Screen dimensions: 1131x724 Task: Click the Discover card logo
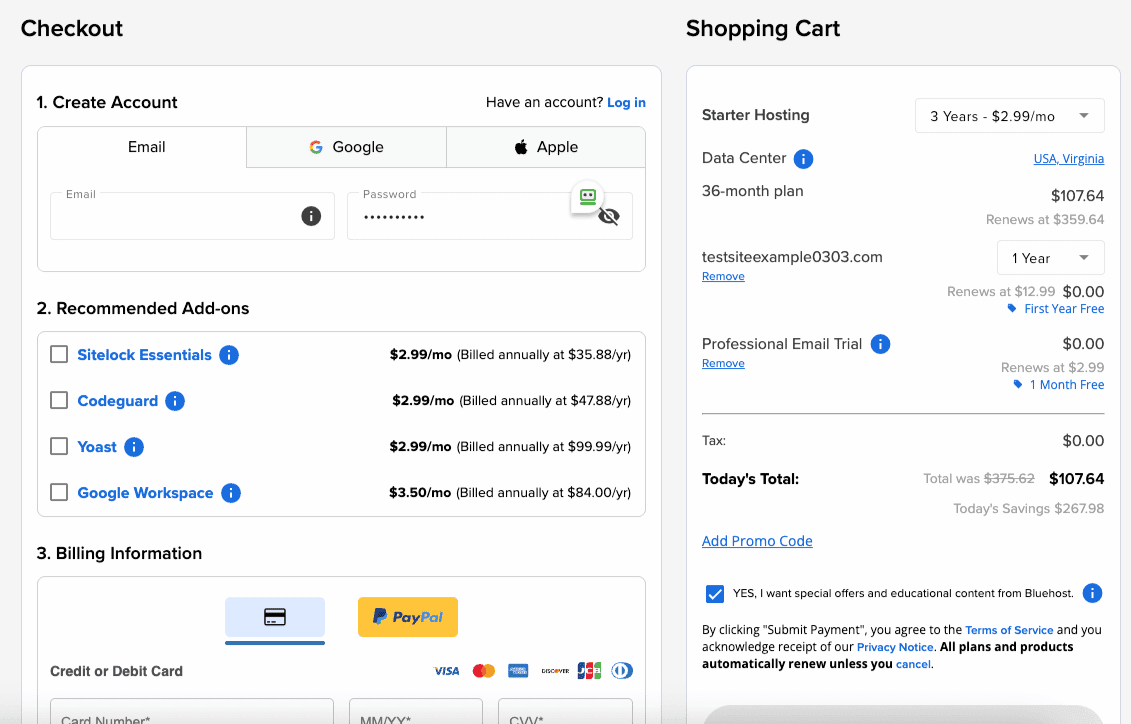click(x=555, y=671)
